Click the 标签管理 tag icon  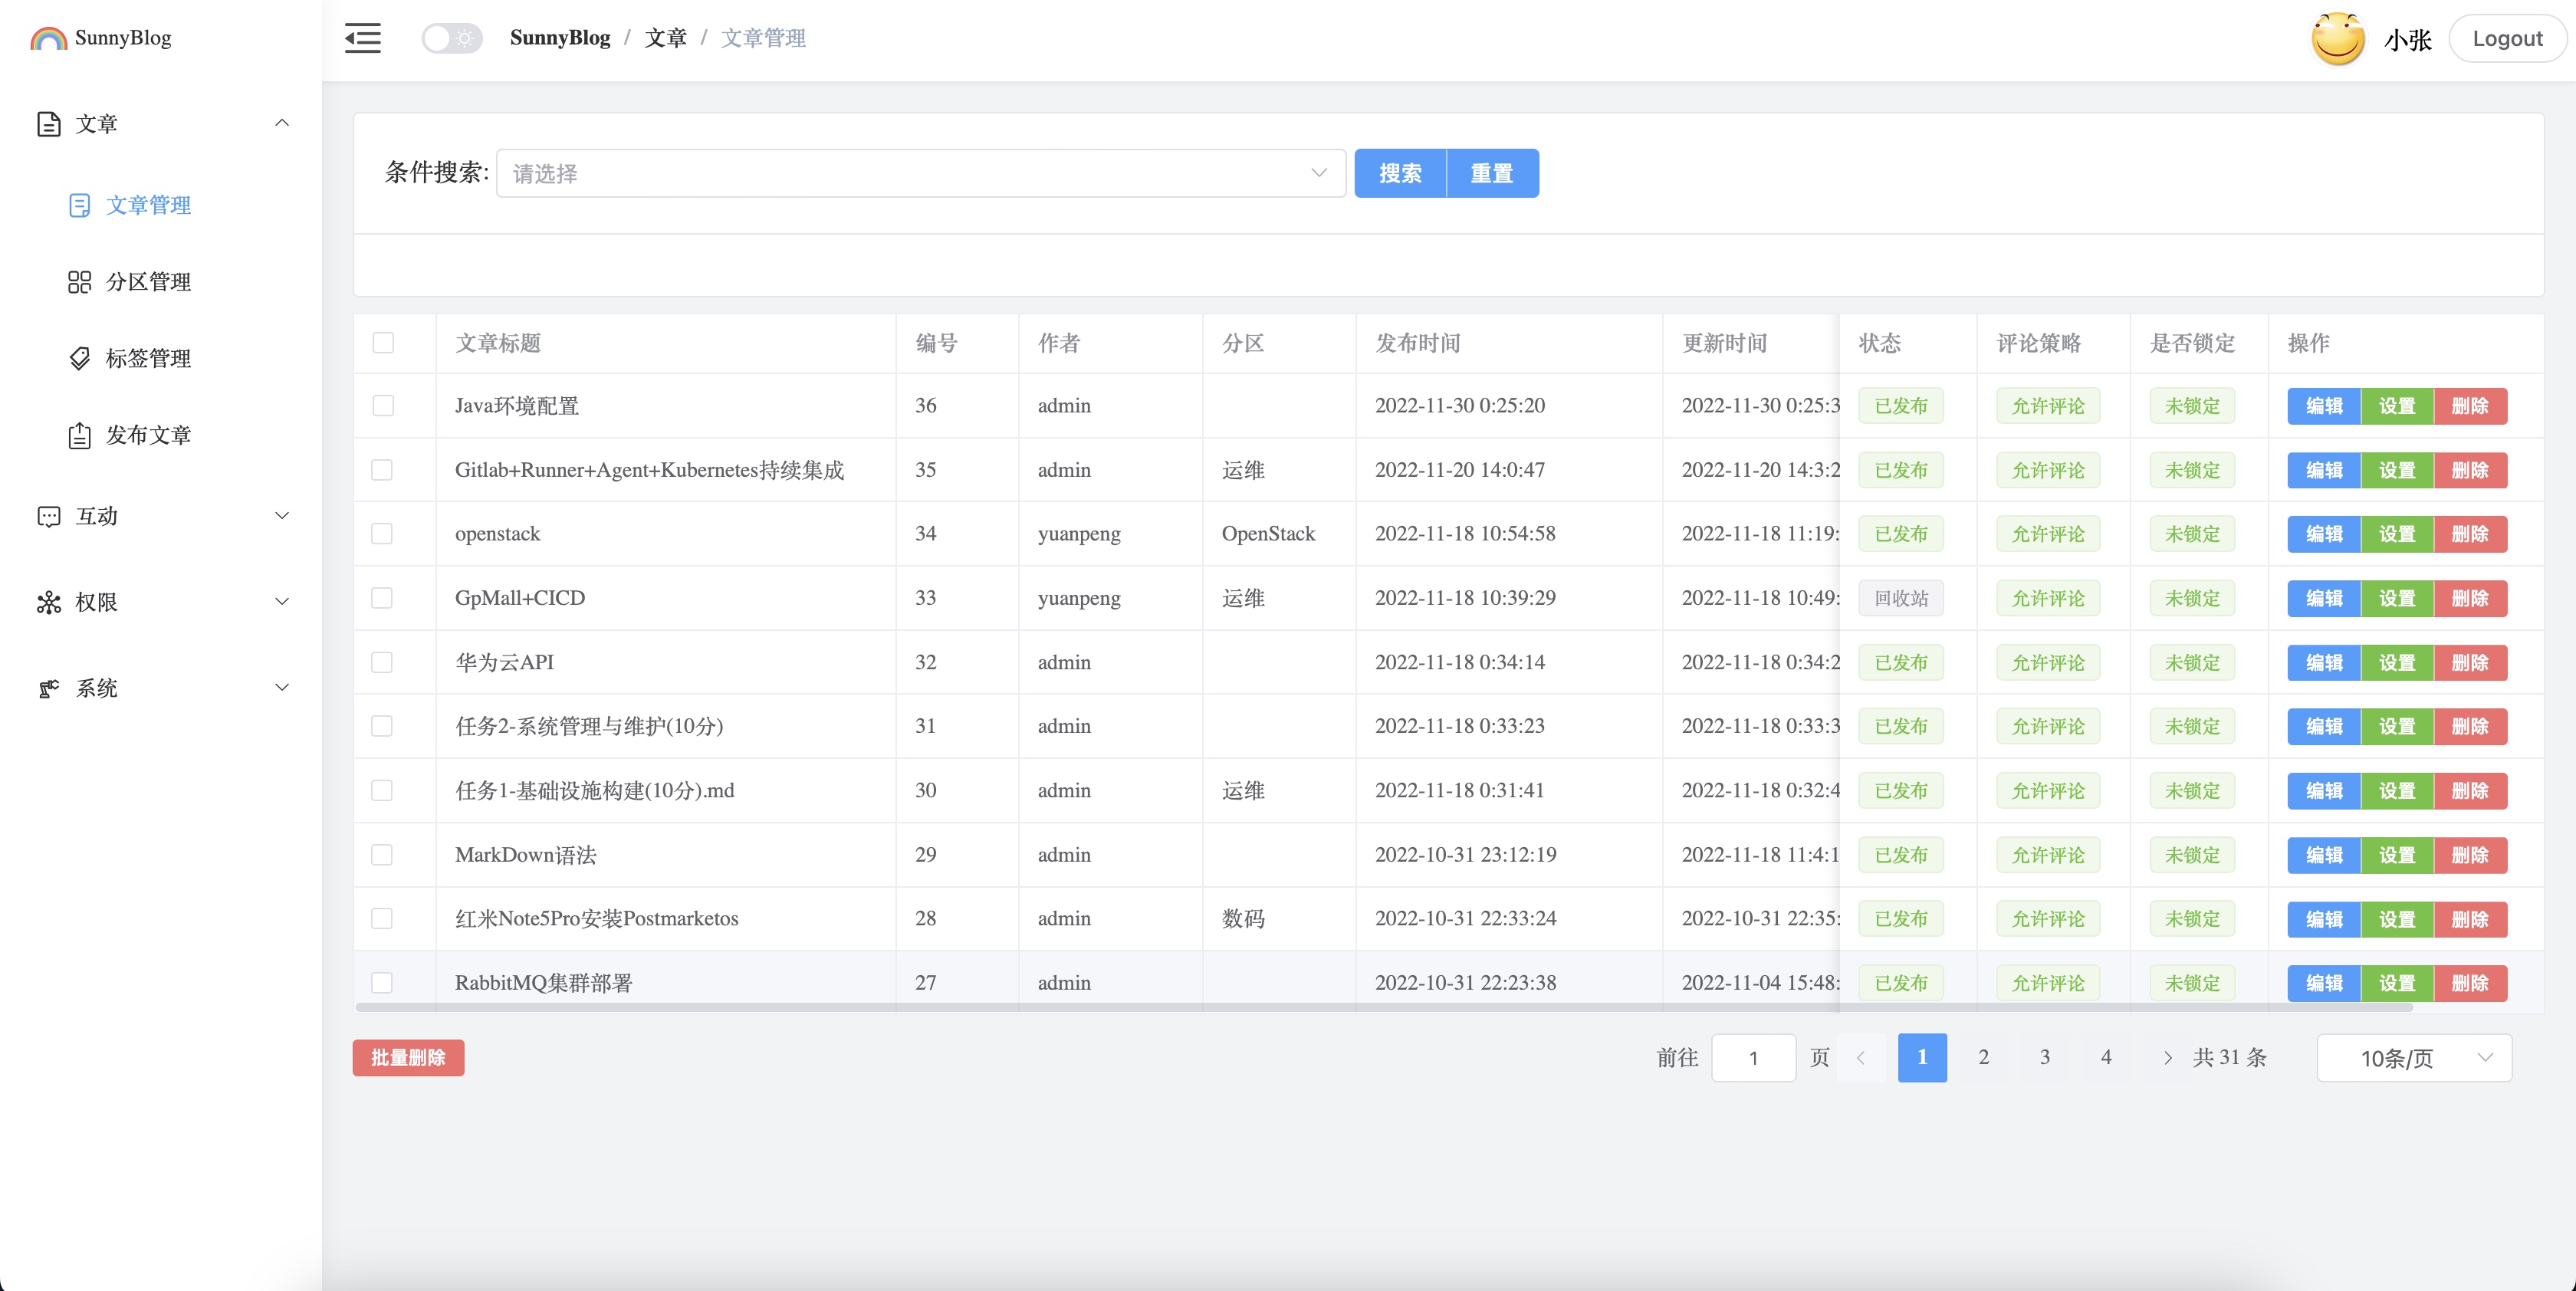80,358
